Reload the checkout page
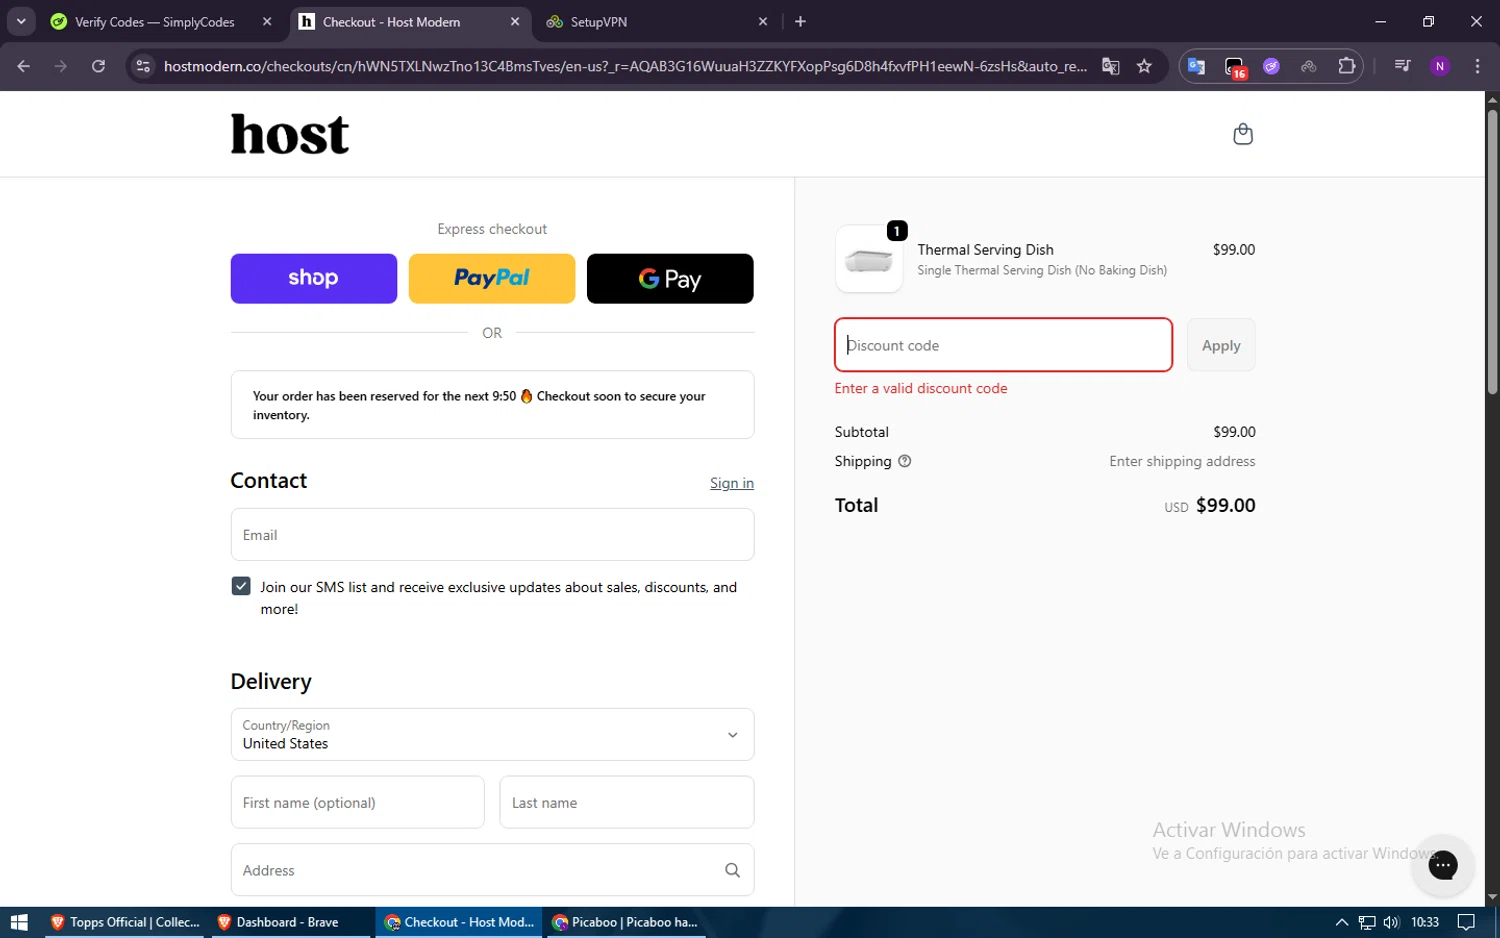 [x=98, y=66]
